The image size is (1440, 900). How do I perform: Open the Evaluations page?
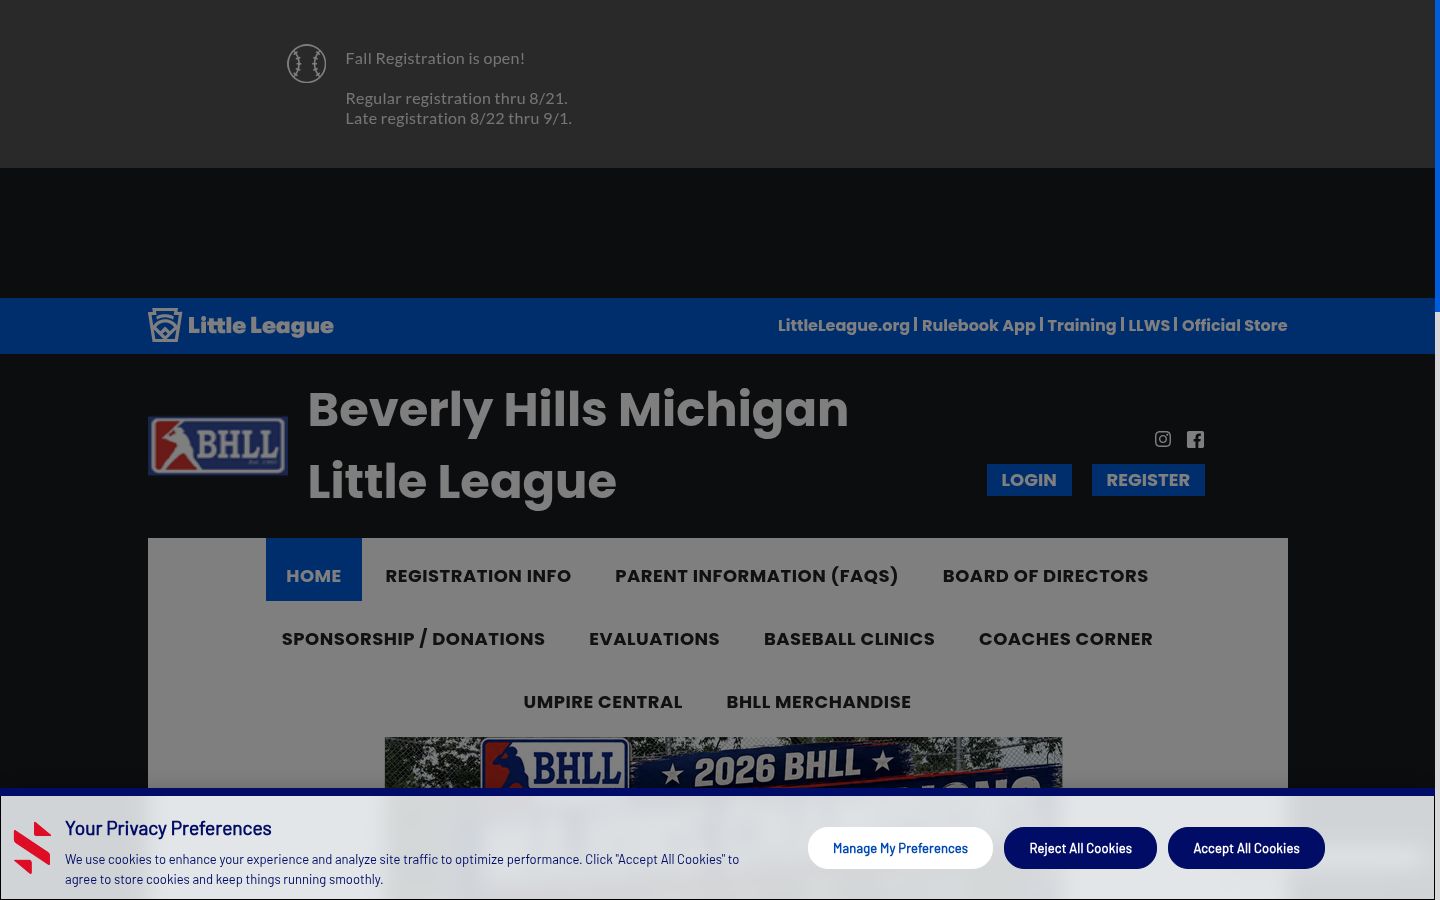coord(654,638)
